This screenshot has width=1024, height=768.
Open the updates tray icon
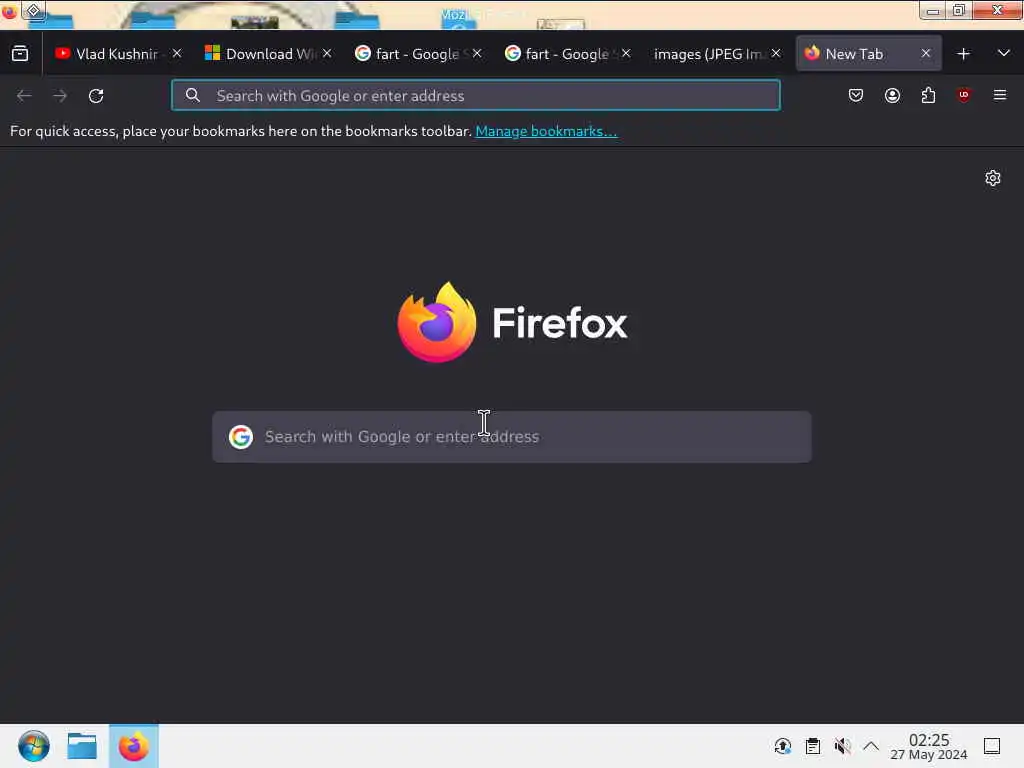click(782, 746)
